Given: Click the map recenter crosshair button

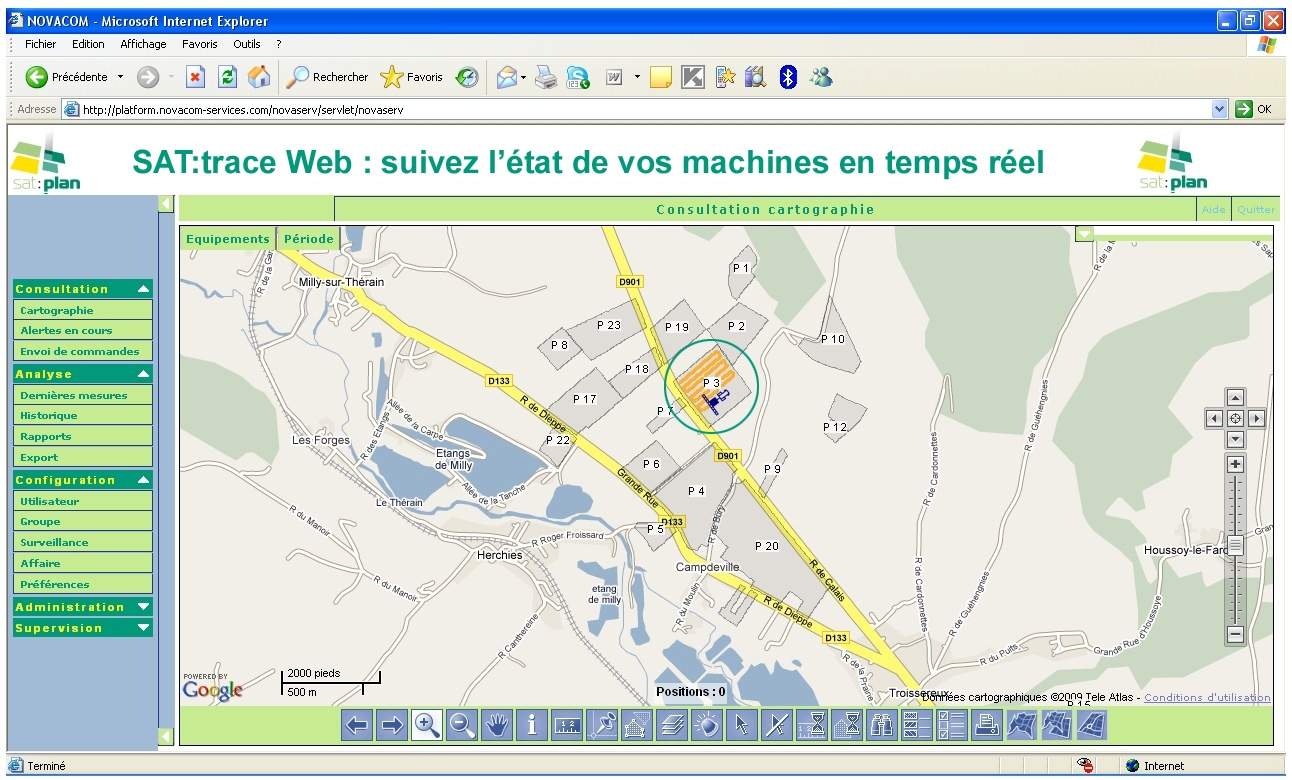Looking at the screenshot, I should (1235, 418).
